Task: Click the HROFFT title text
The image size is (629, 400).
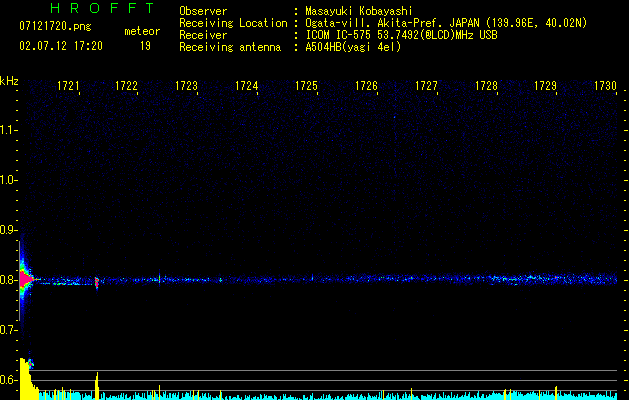Action: pyautogui.click(x=103, y=8)
